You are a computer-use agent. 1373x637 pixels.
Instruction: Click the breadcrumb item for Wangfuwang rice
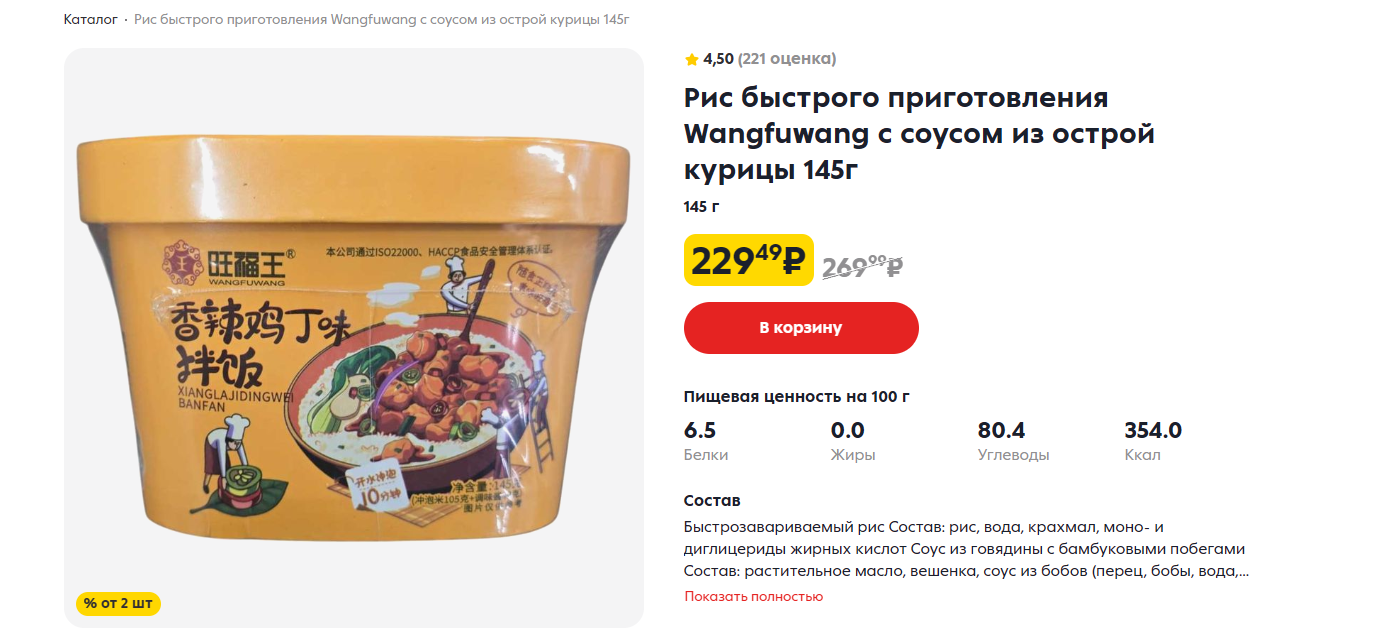pos(382,20)
